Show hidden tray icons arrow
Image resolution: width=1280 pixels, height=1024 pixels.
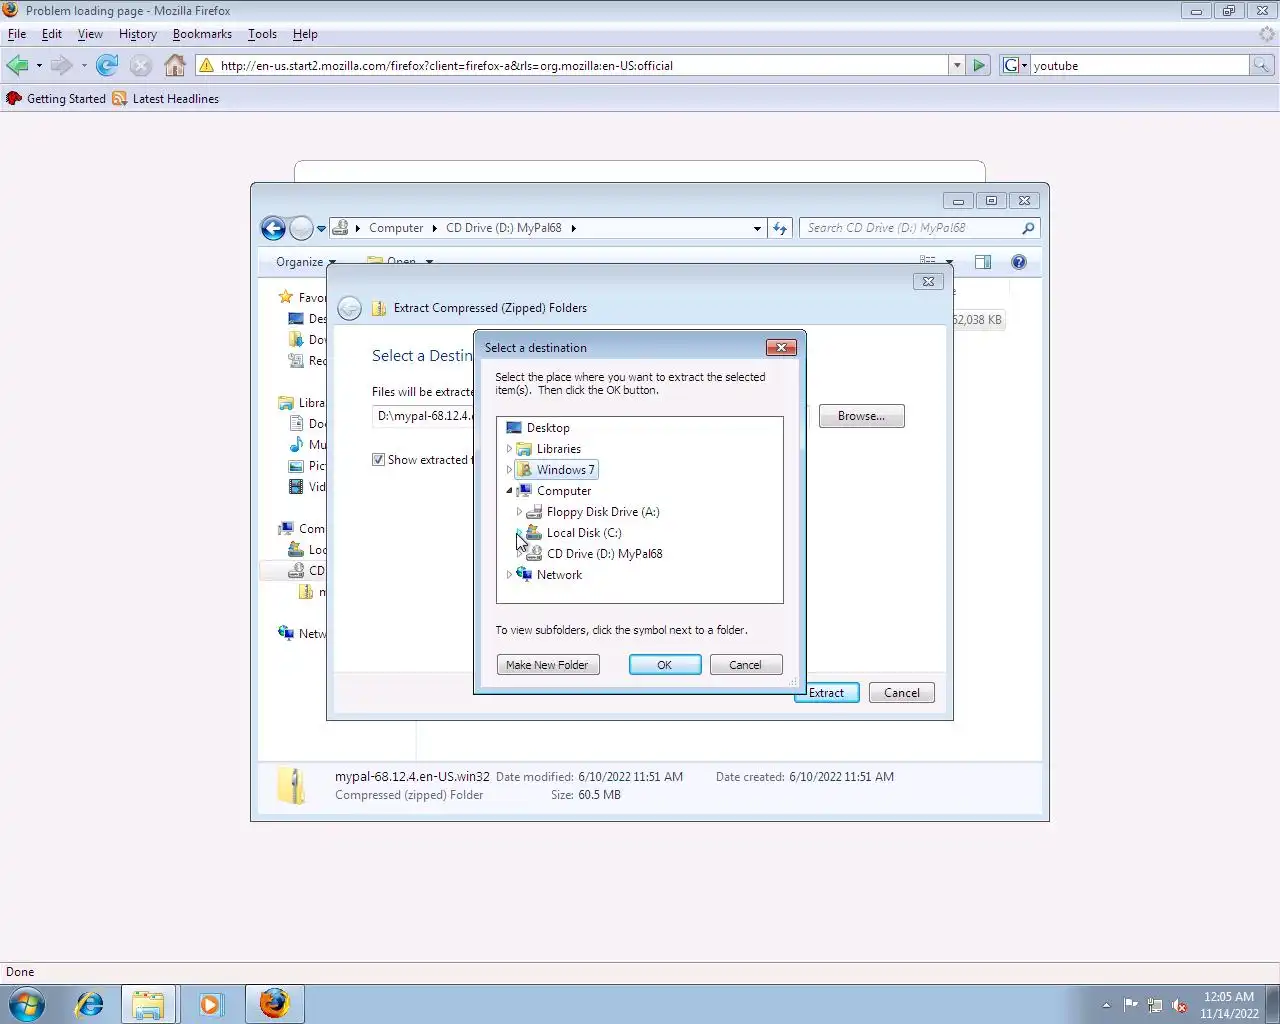coord(1106,1005)
